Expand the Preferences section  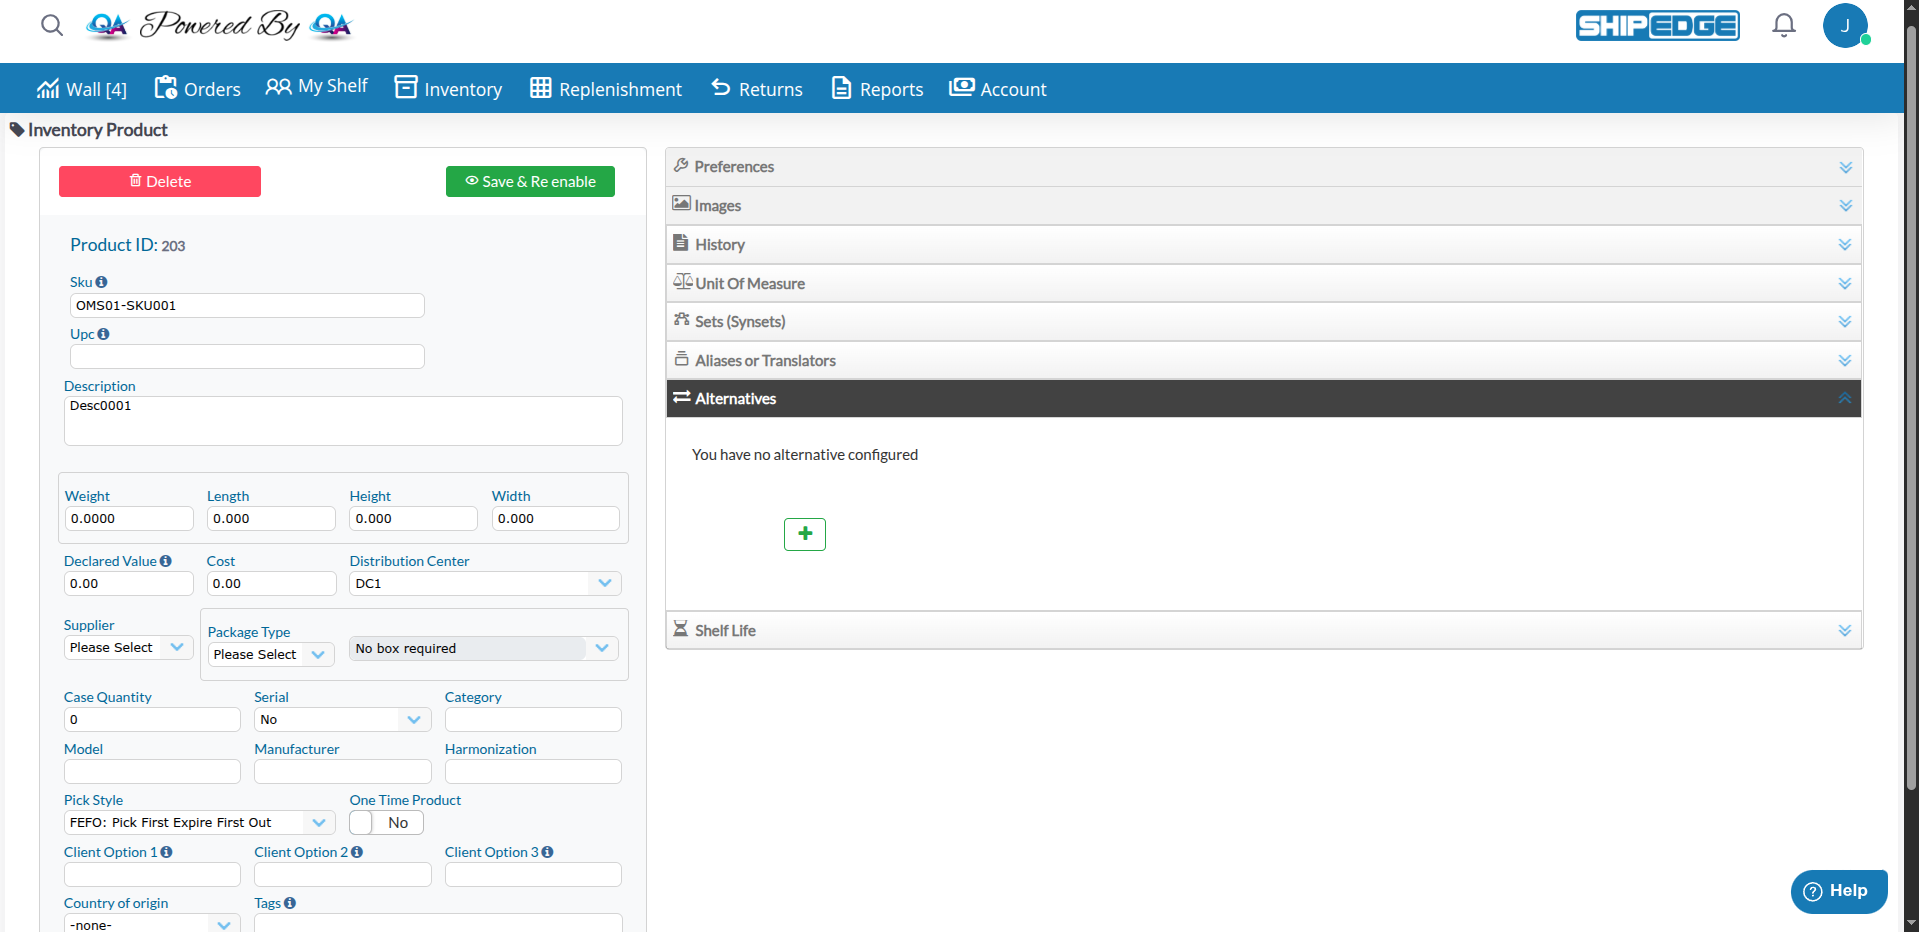pos(1263,167)
